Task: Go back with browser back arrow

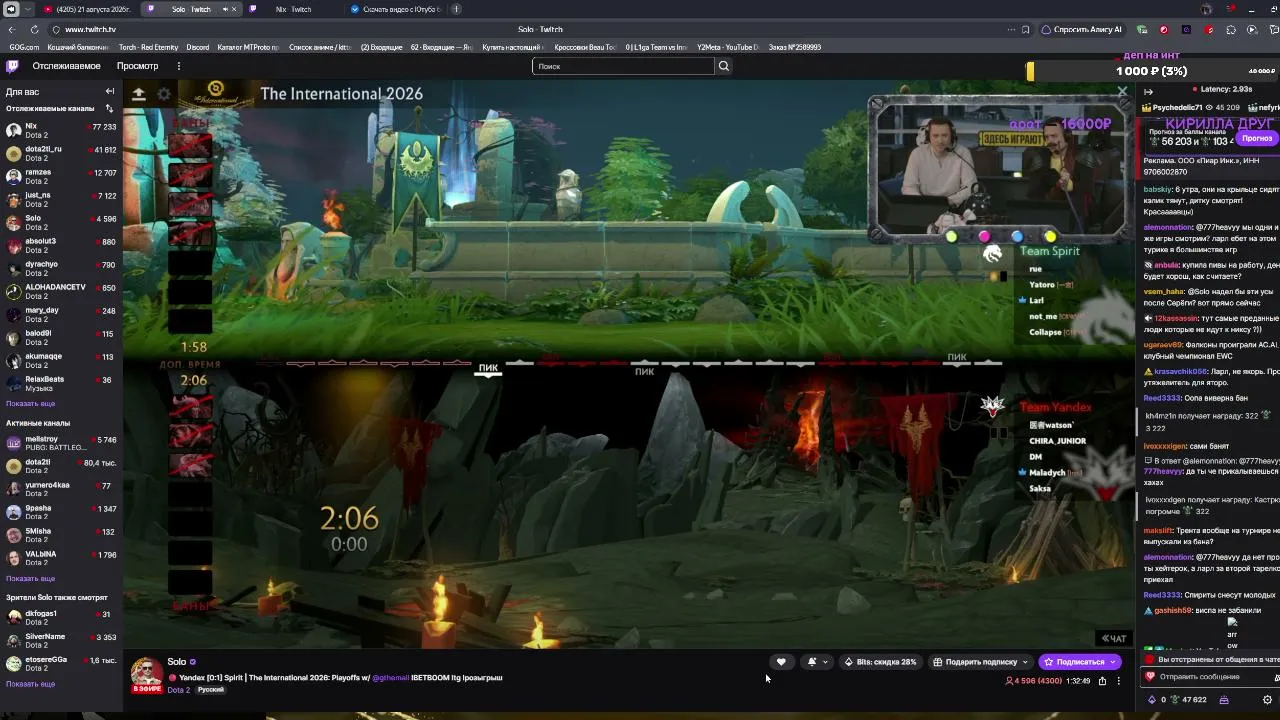Action: point(12,30)
